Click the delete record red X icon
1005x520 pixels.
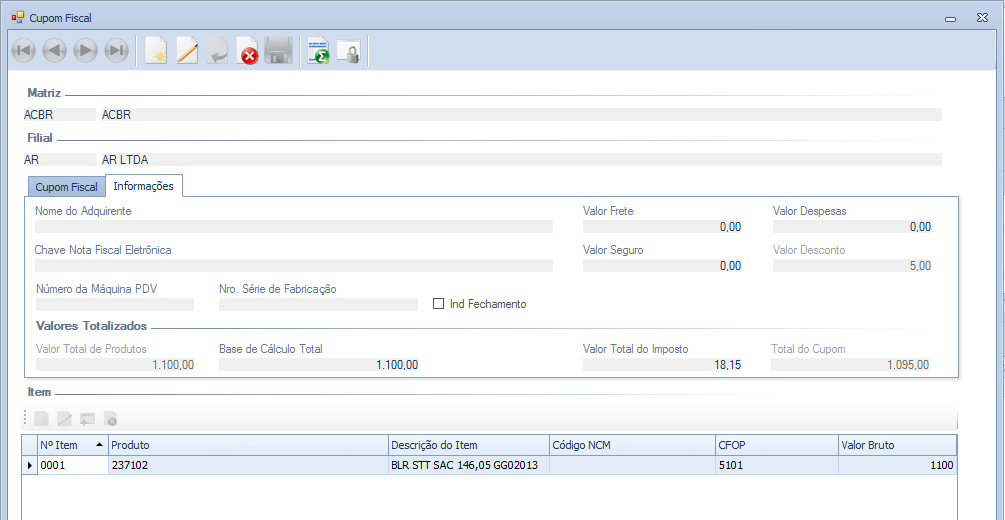248,51
